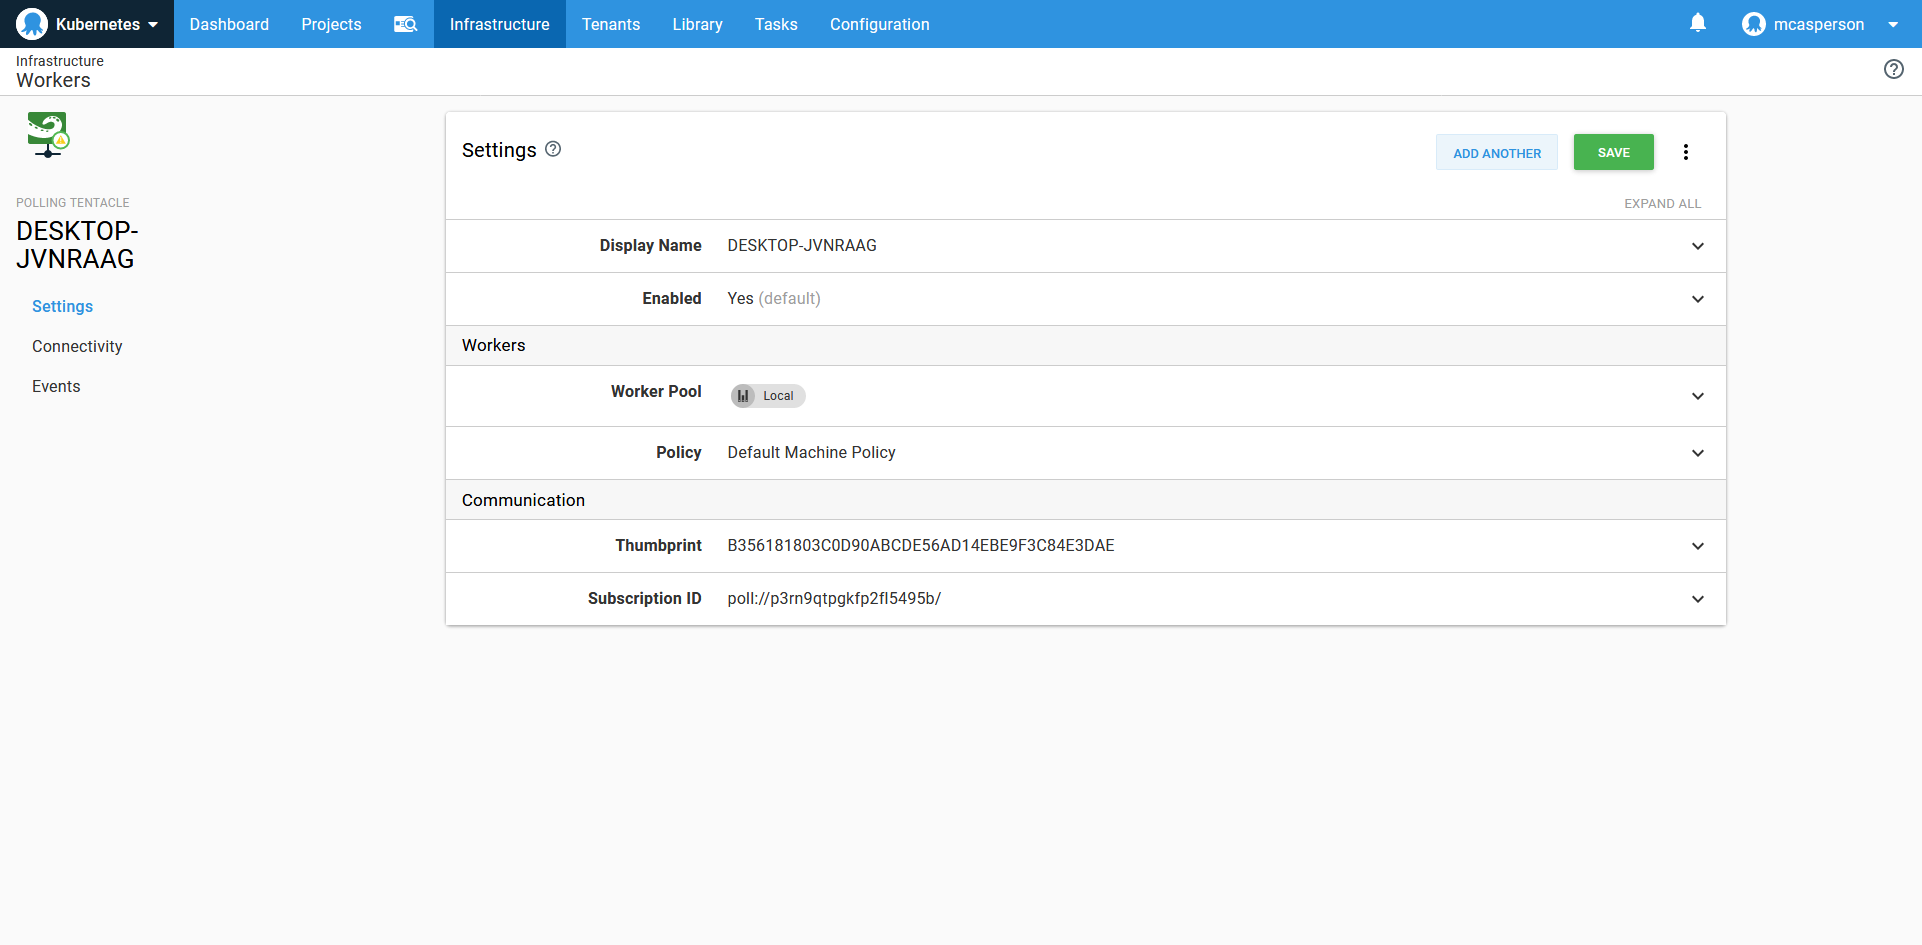Click the mcasperson user avatar icon

tap(1753, 24)
